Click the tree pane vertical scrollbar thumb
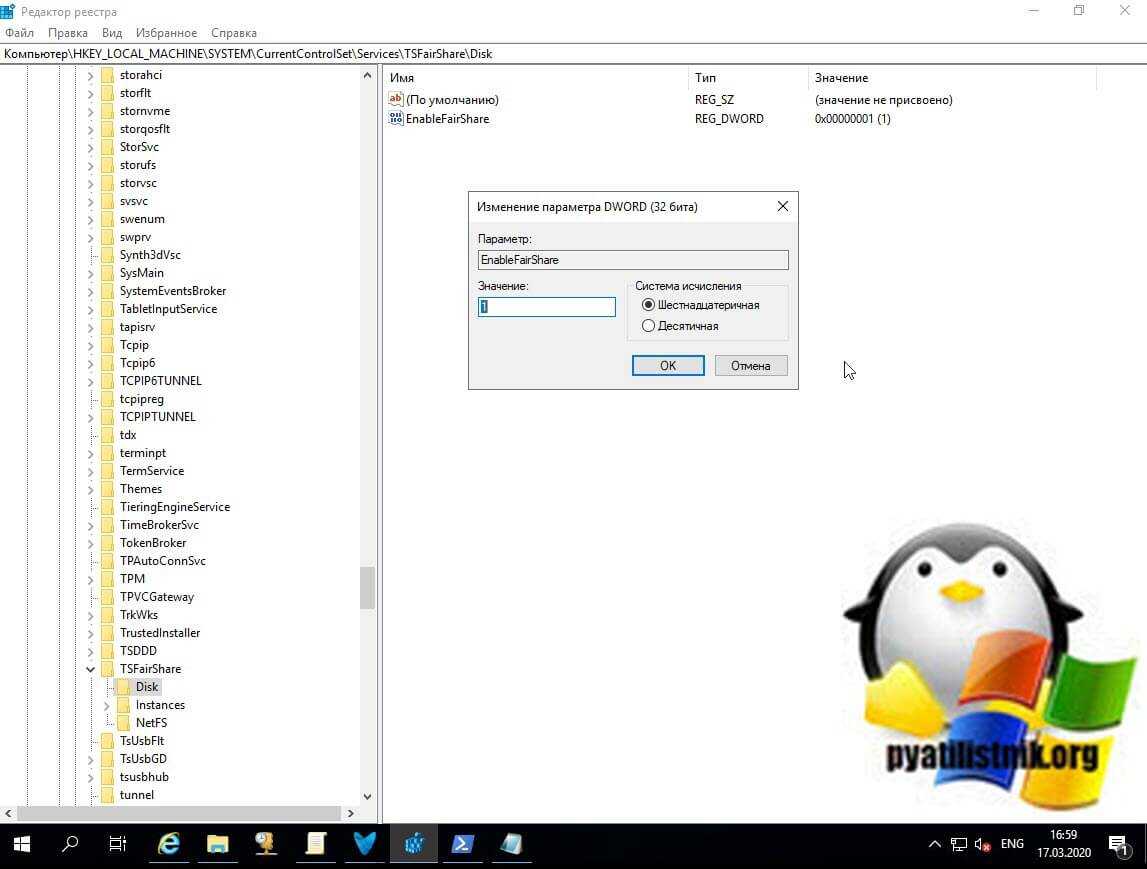 tap(367, 587)
